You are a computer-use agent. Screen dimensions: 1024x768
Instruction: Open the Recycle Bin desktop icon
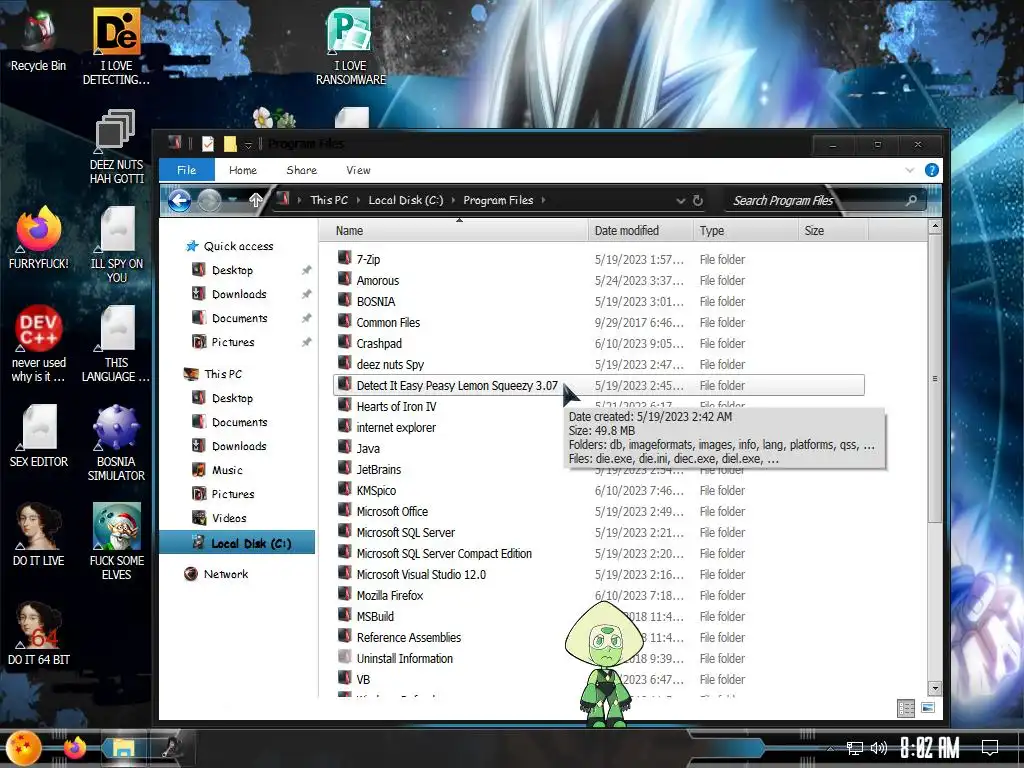point(39,40)
